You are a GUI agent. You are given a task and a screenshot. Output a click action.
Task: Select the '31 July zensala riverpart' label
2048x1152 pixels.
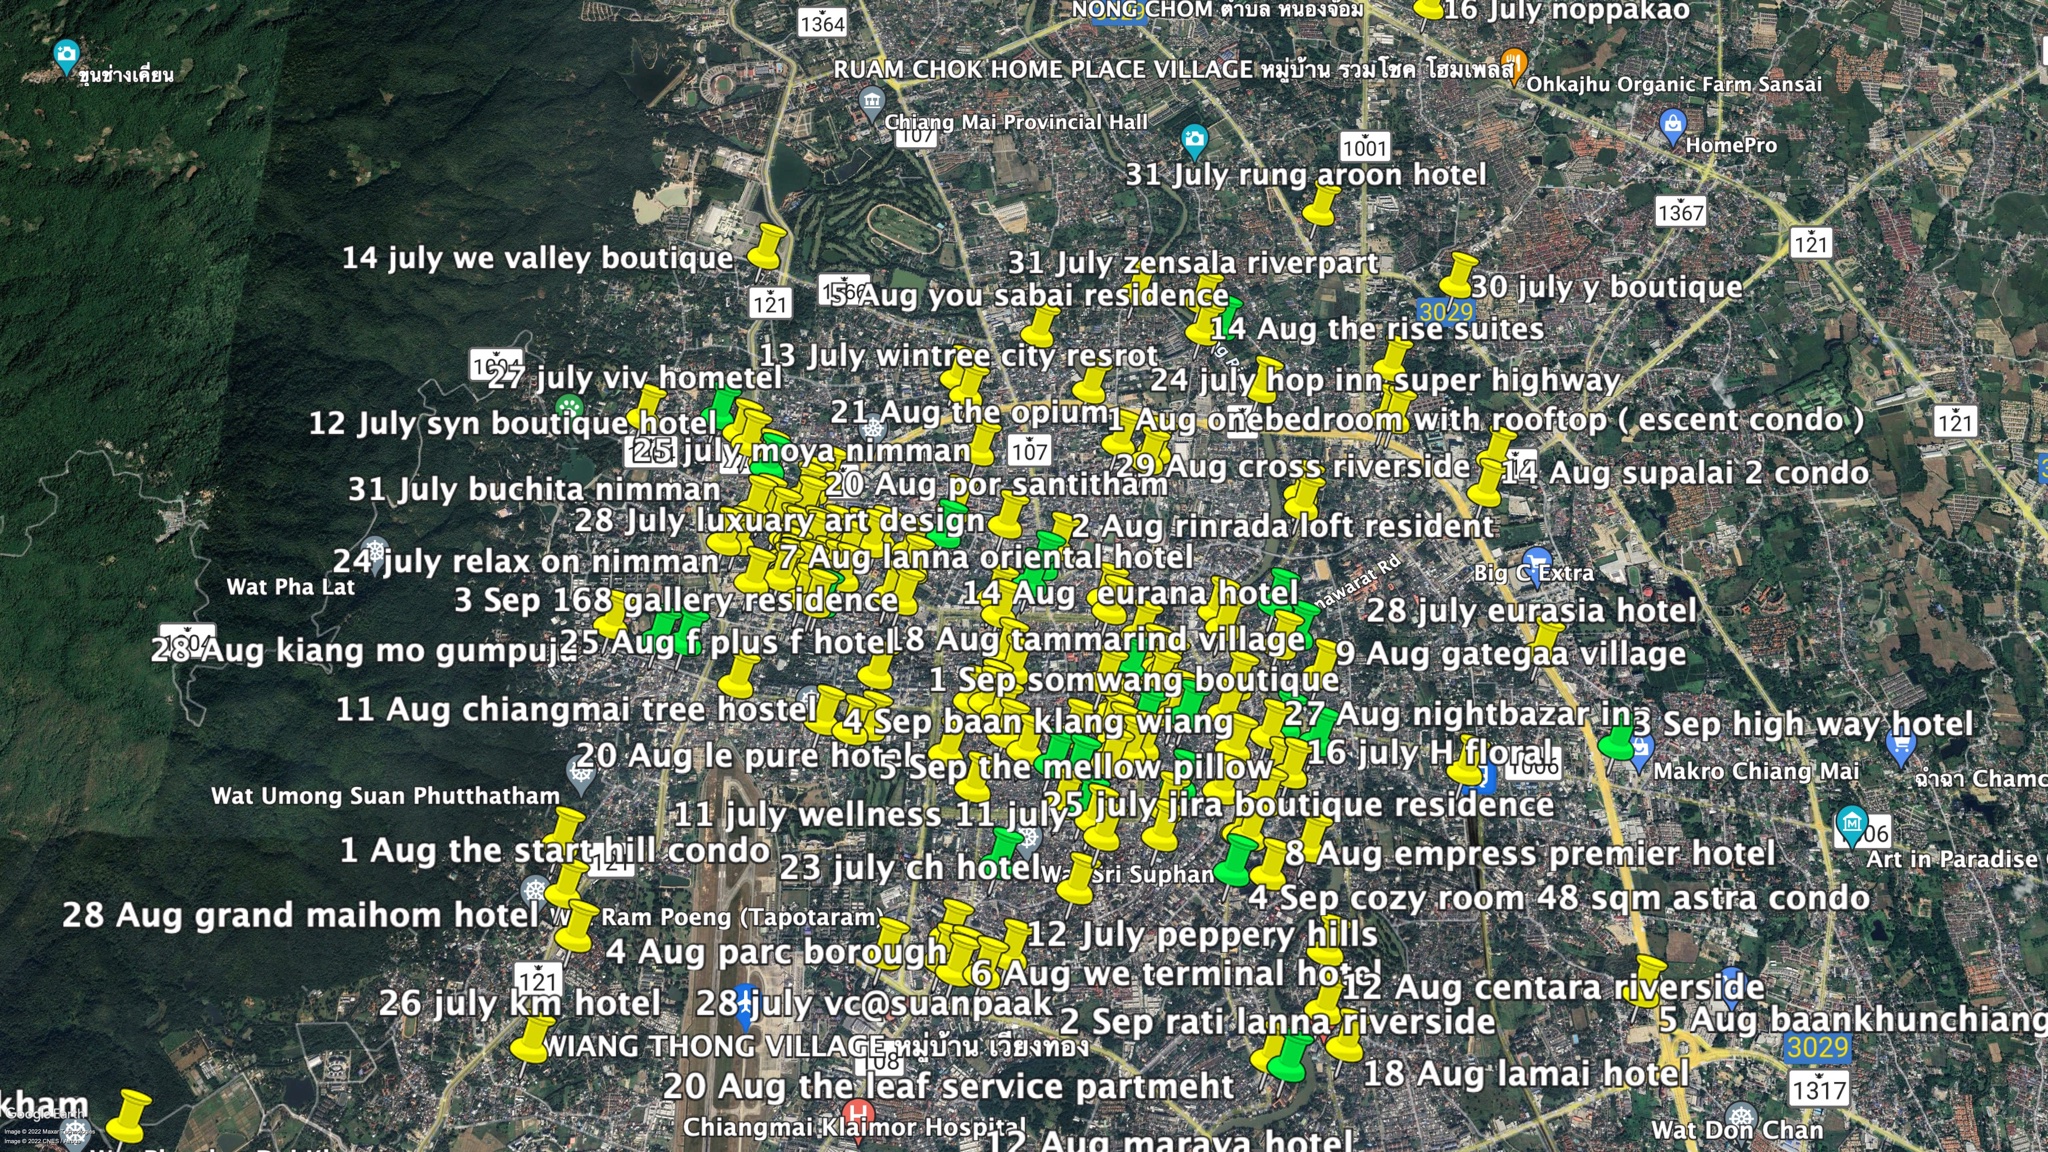(x=1193, y=263)
